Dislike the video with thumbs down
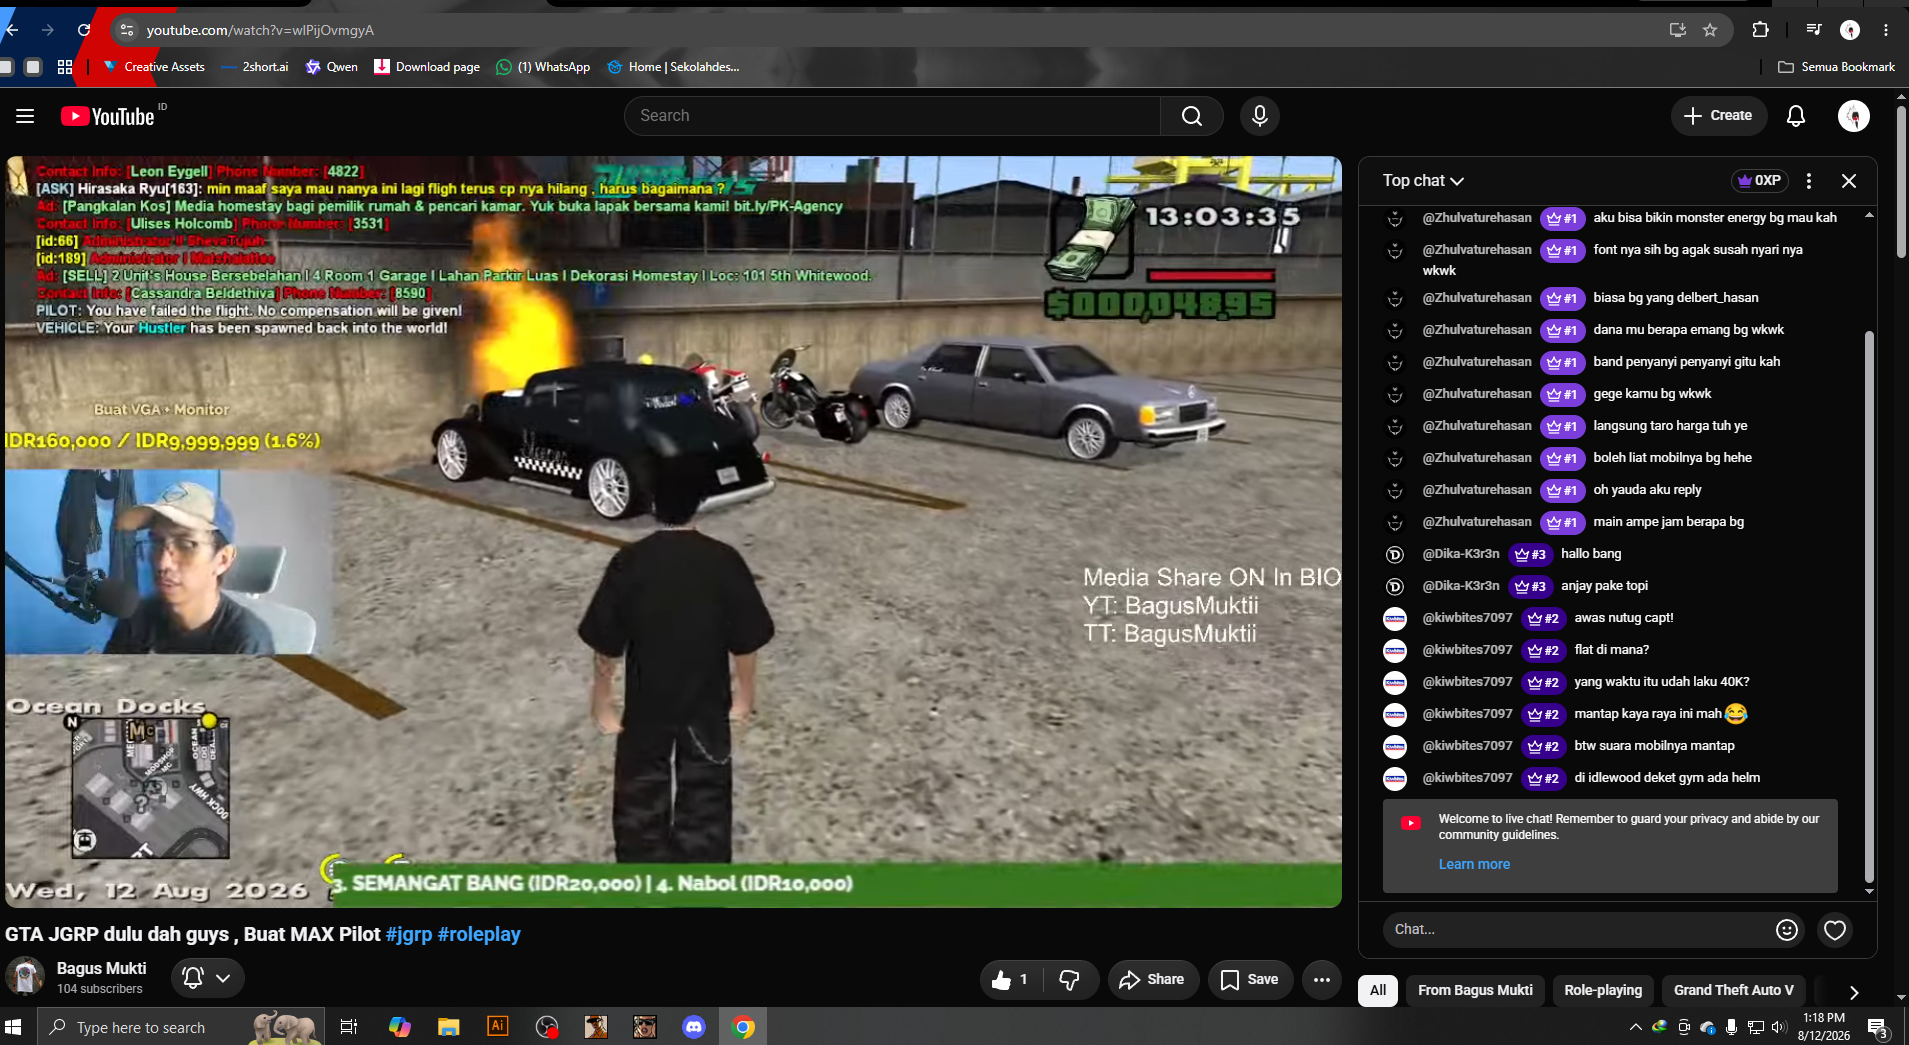The image size is (1909, 1045). click(1070, 980)
